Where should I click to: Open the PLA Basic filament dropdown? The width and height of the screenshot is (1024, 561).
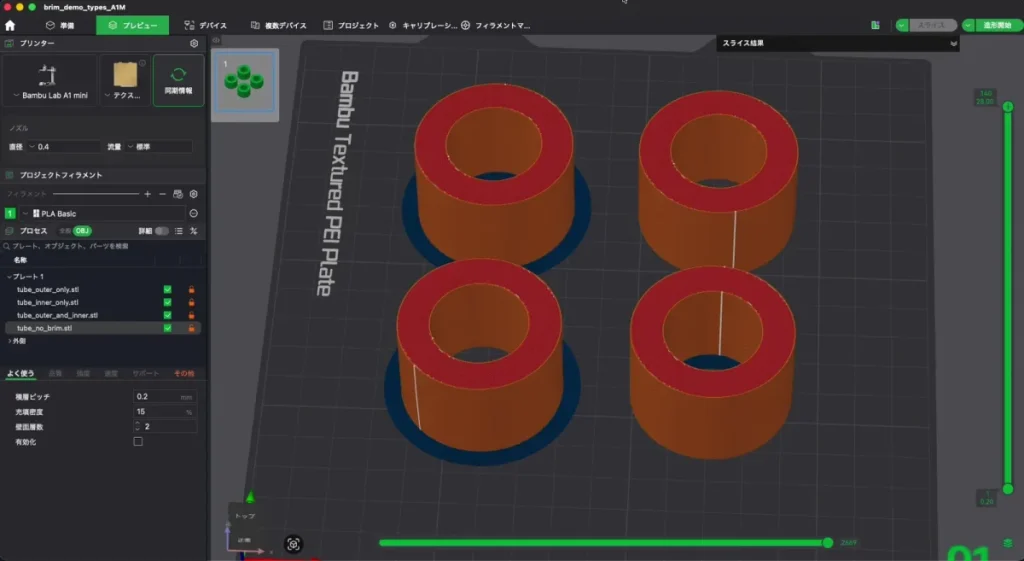pyautogui.click(x=103, y=214)
